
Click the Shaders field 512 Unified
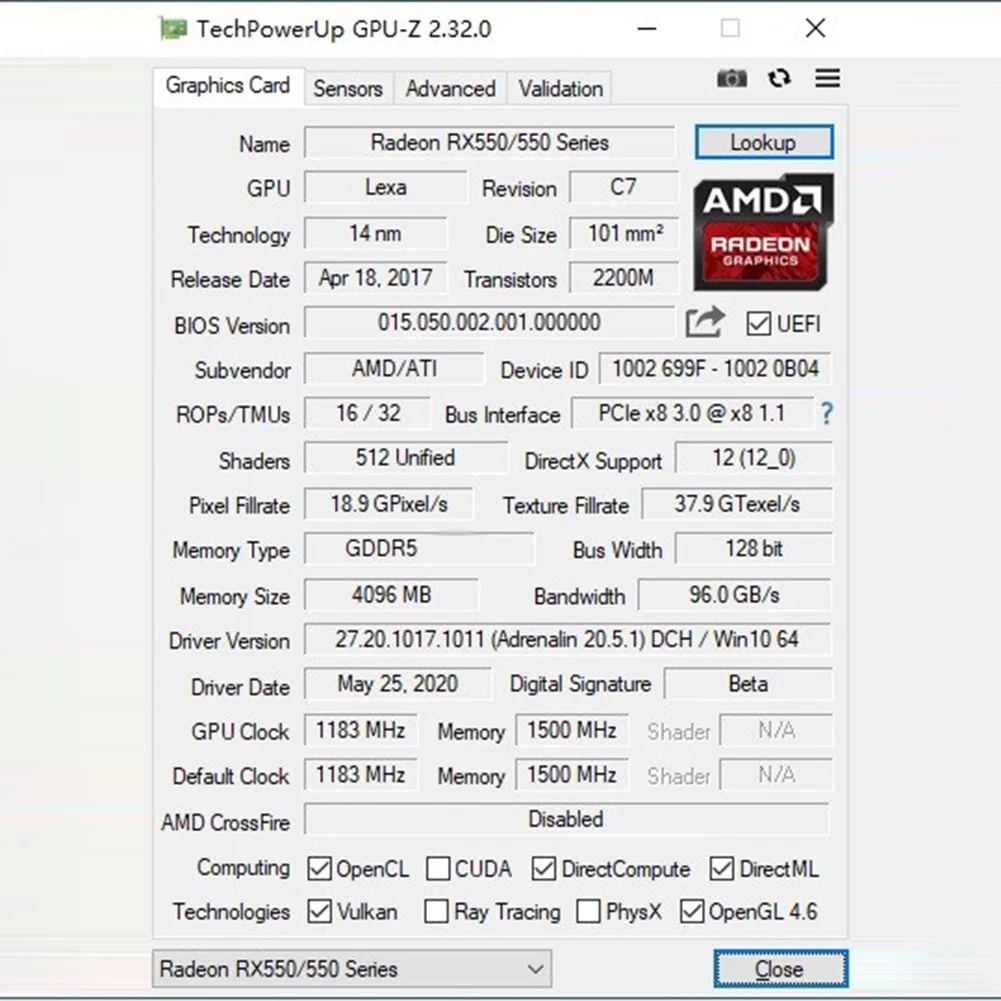click(x=405, y=458)
